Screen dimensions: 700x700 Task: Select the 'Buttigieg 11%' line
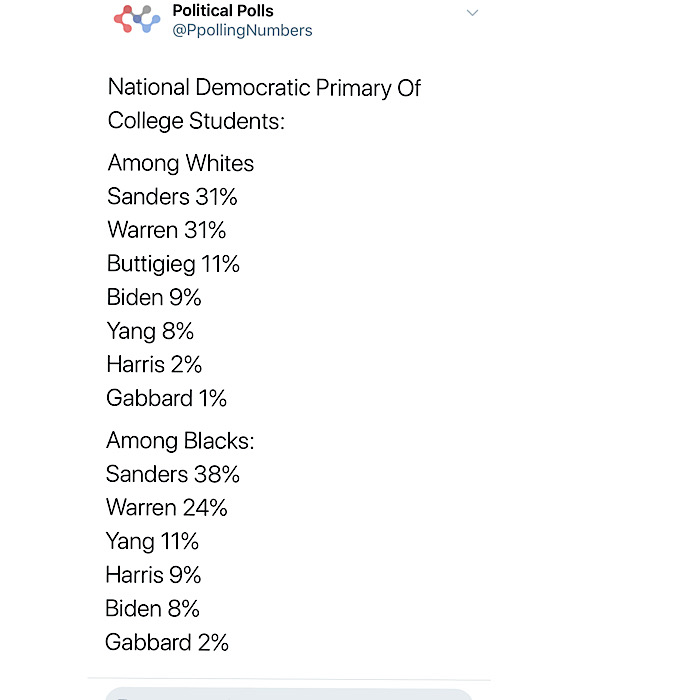click(x=173, y=264)
